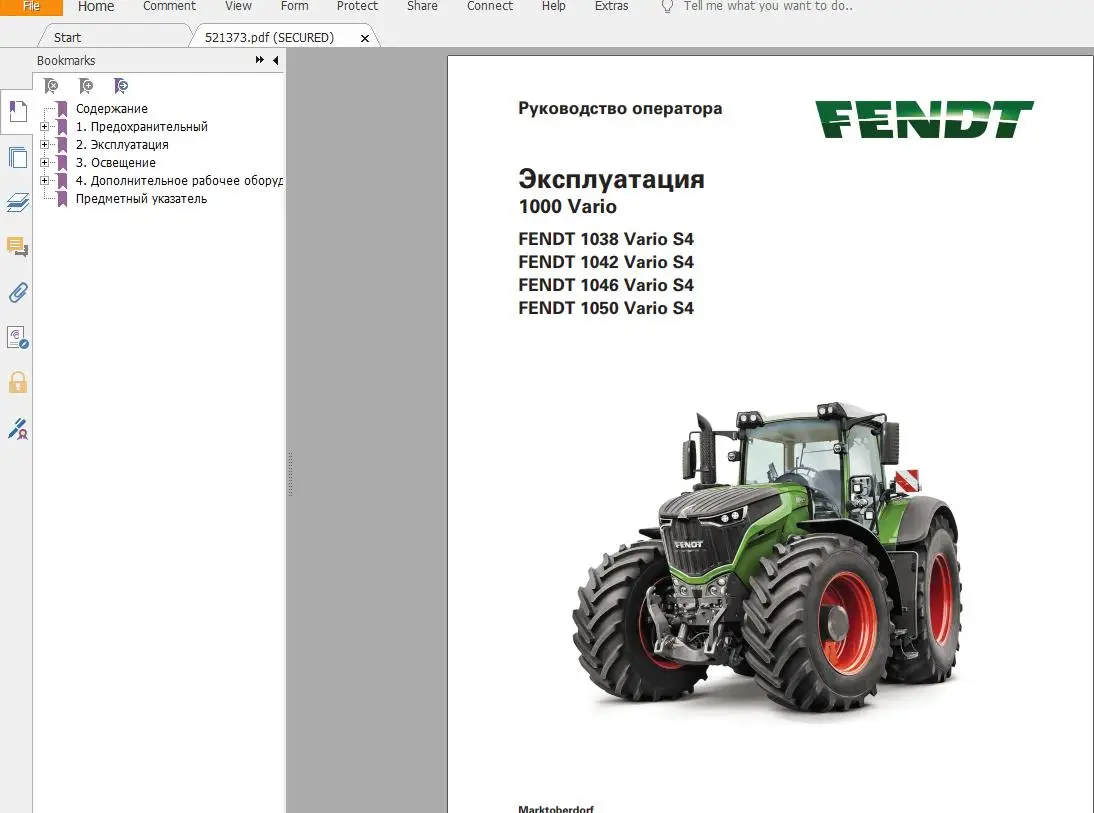Open the Comment ribbon tab
Viewport: 1094px width, 813px height.
pos(169,6)
